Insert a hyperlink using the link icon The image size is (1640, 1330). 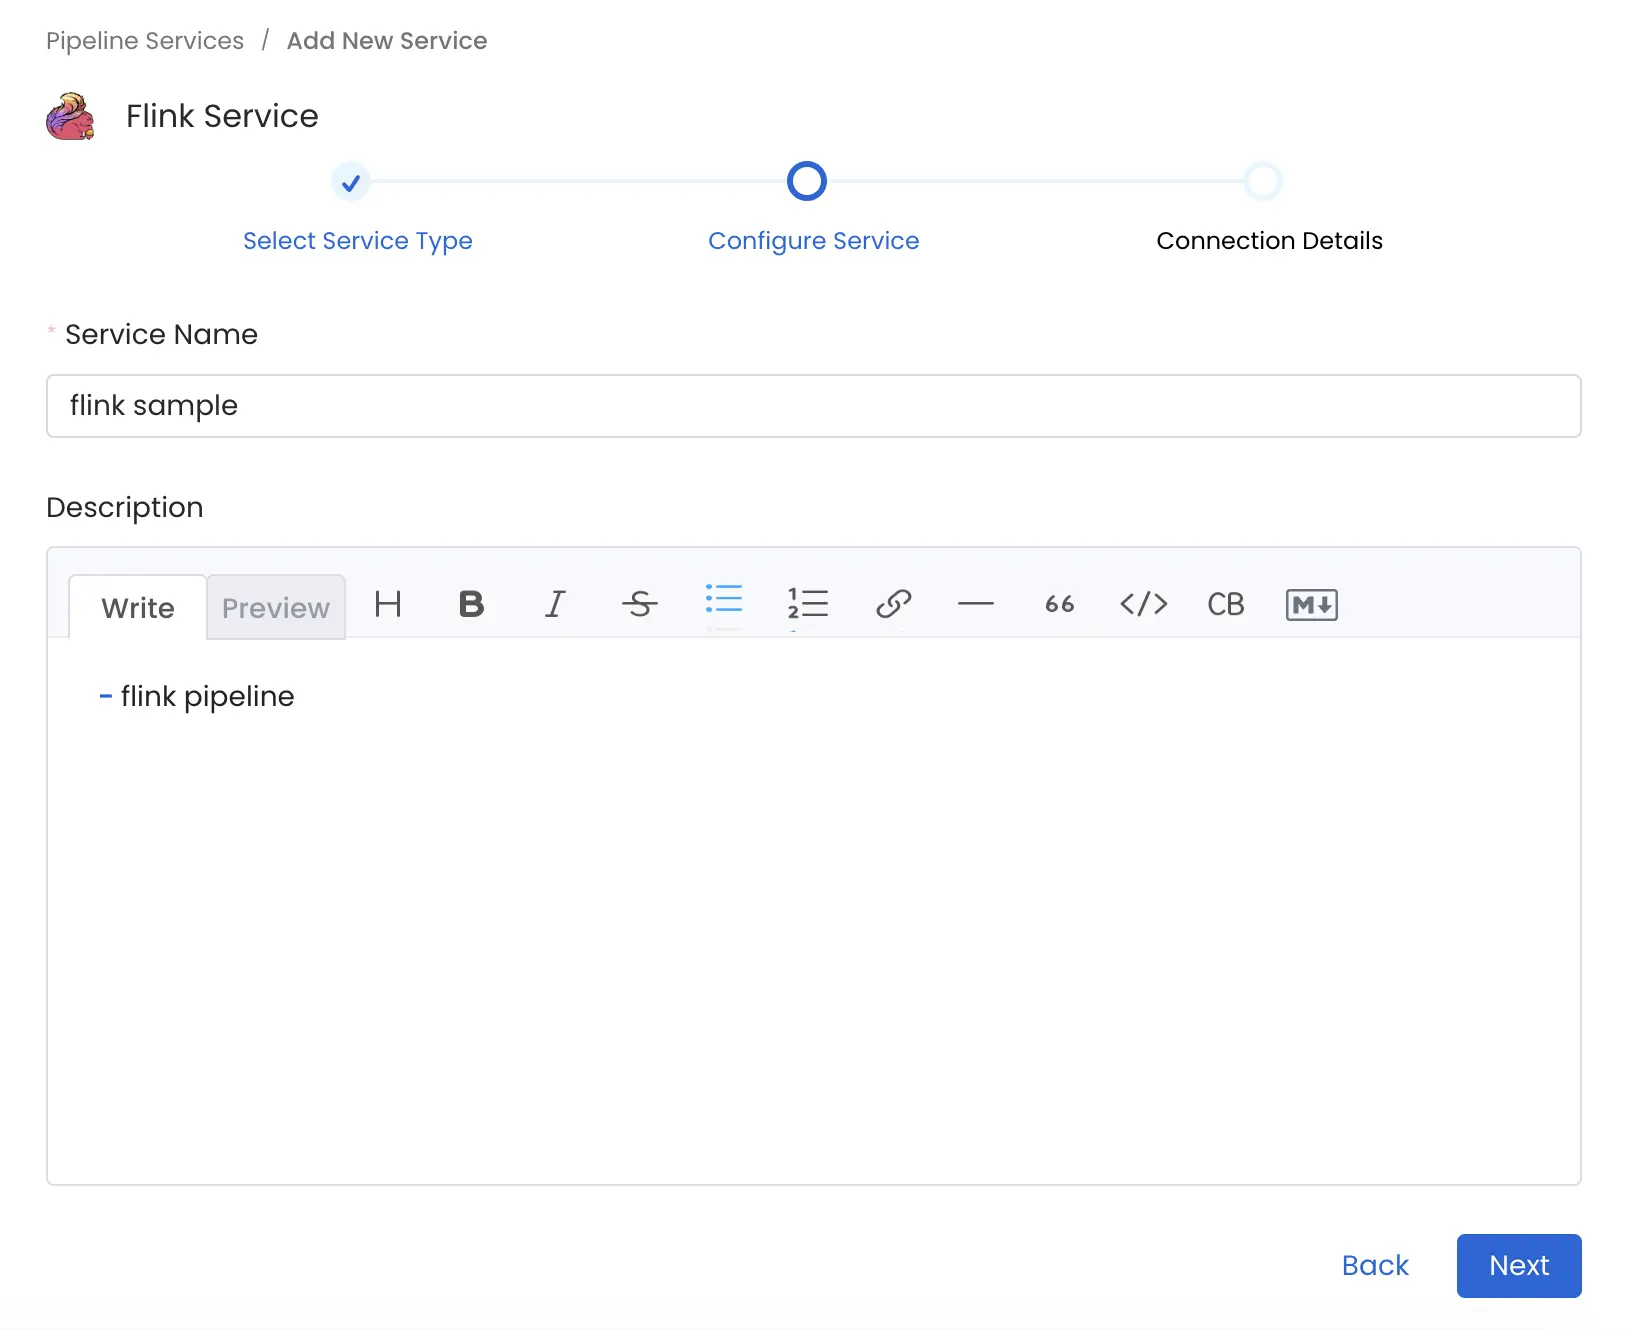pos(892,604)
